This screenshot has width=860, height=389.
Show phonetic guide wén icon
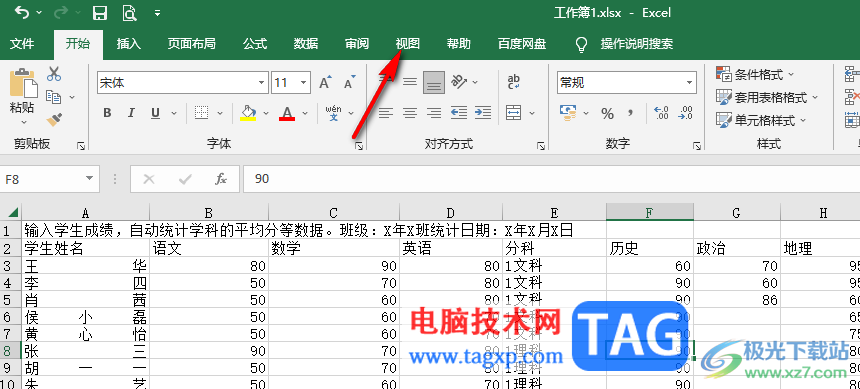[333, 113]
